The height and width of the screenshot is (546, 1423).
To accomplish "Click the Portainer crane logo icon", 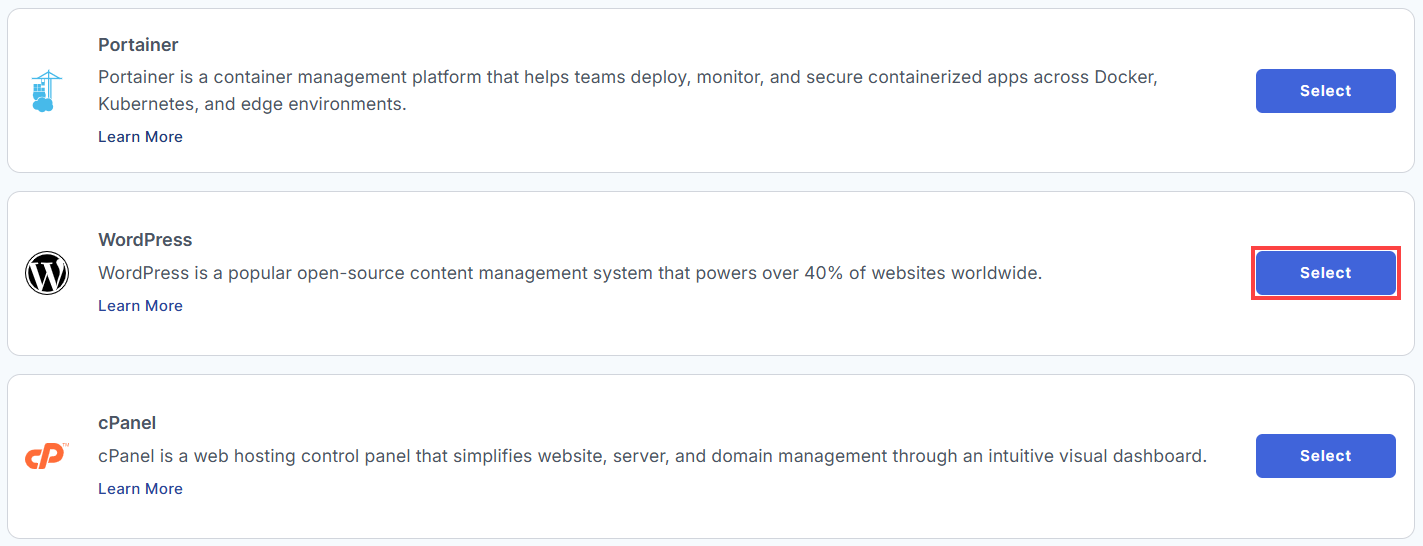I will pos(46,91).
